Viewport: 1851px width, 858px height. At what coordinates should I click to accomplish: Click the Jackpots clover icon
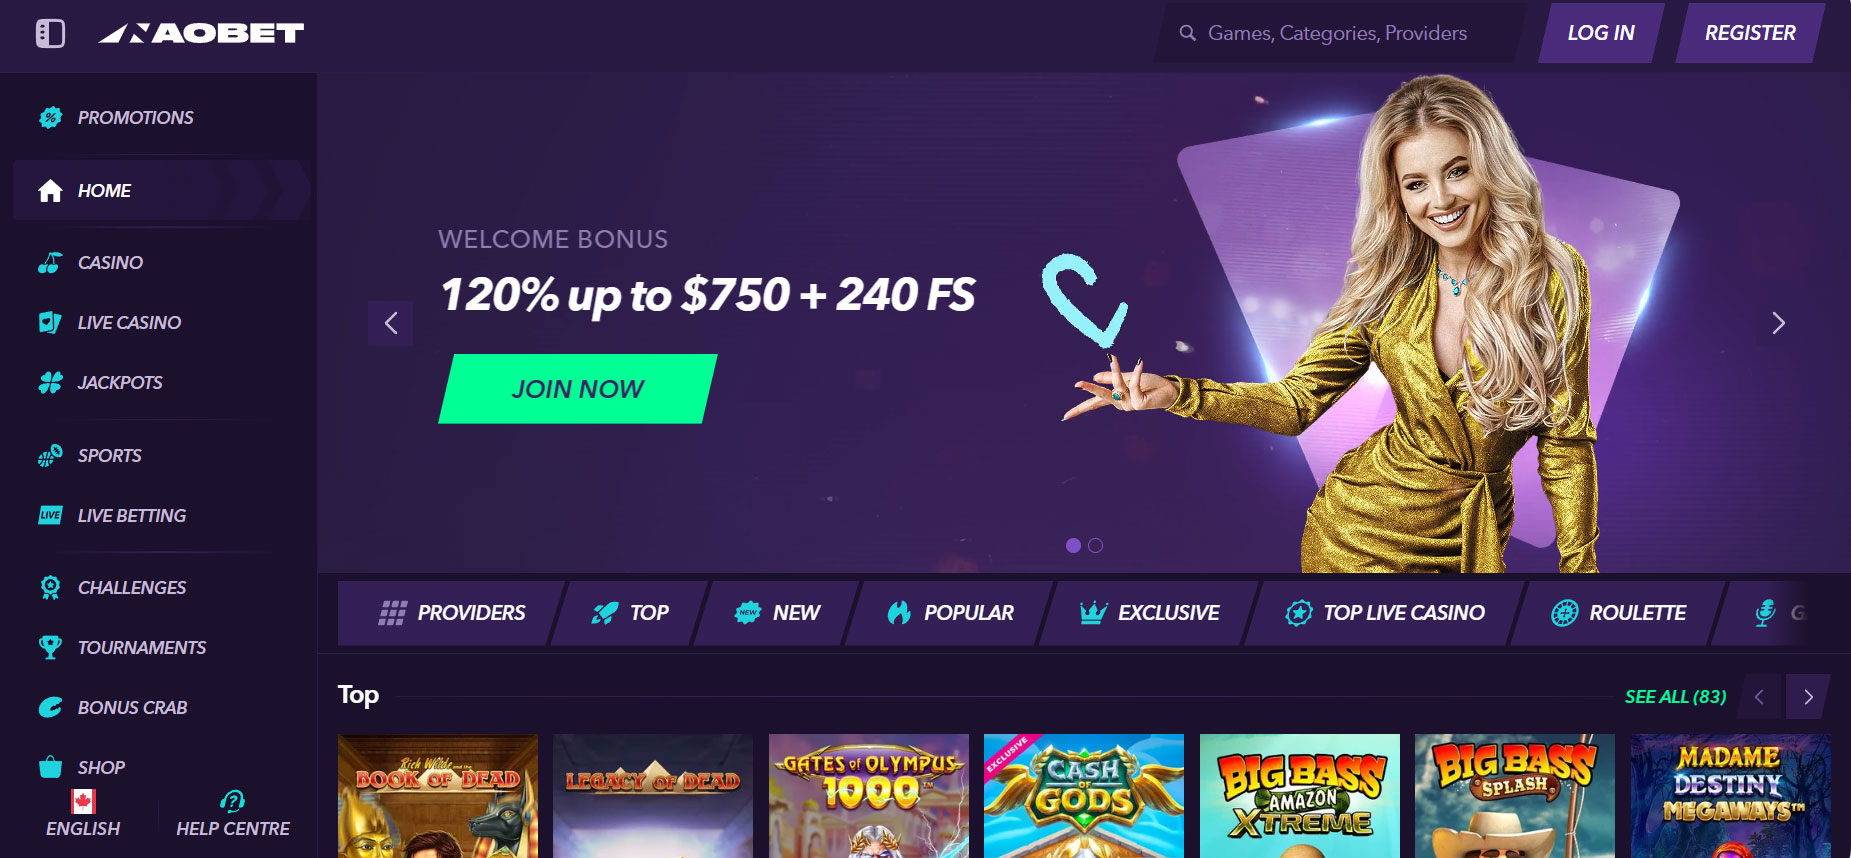[50, 382]
